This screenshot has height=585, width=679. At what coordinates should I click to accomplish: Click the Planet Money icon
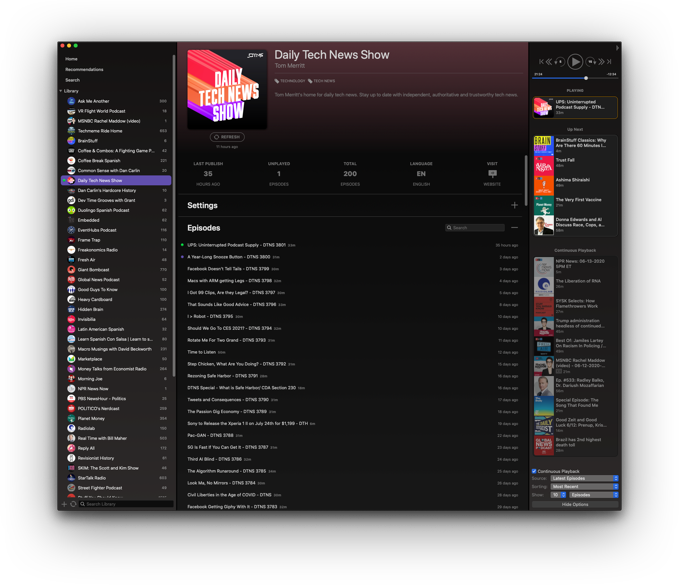[71, 419]
